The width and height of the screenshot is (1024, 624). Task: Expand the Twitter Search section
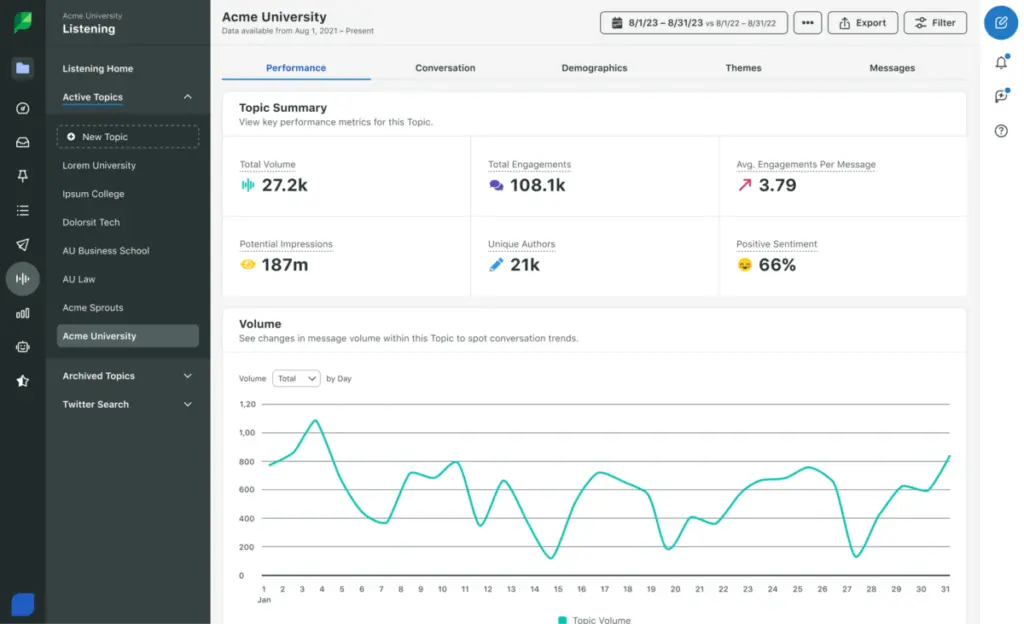pyautogui.click(x=186, y=404)
